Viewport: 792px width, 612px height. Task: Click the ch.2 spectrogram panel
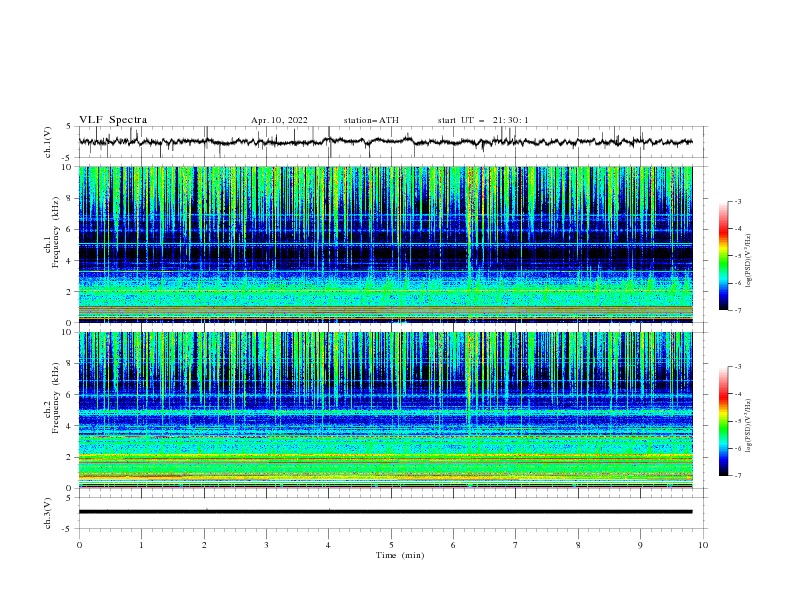coord(386,410)
